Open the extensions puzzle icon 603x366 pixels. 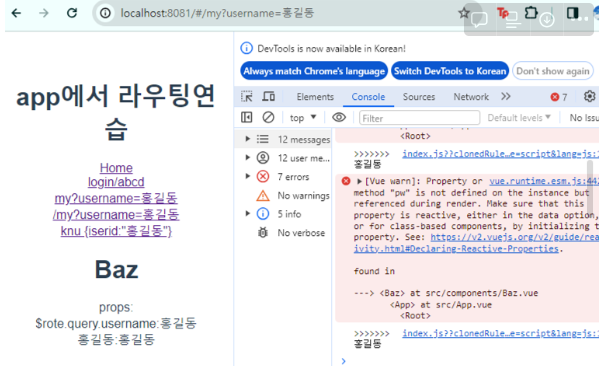tap(531, 13)
